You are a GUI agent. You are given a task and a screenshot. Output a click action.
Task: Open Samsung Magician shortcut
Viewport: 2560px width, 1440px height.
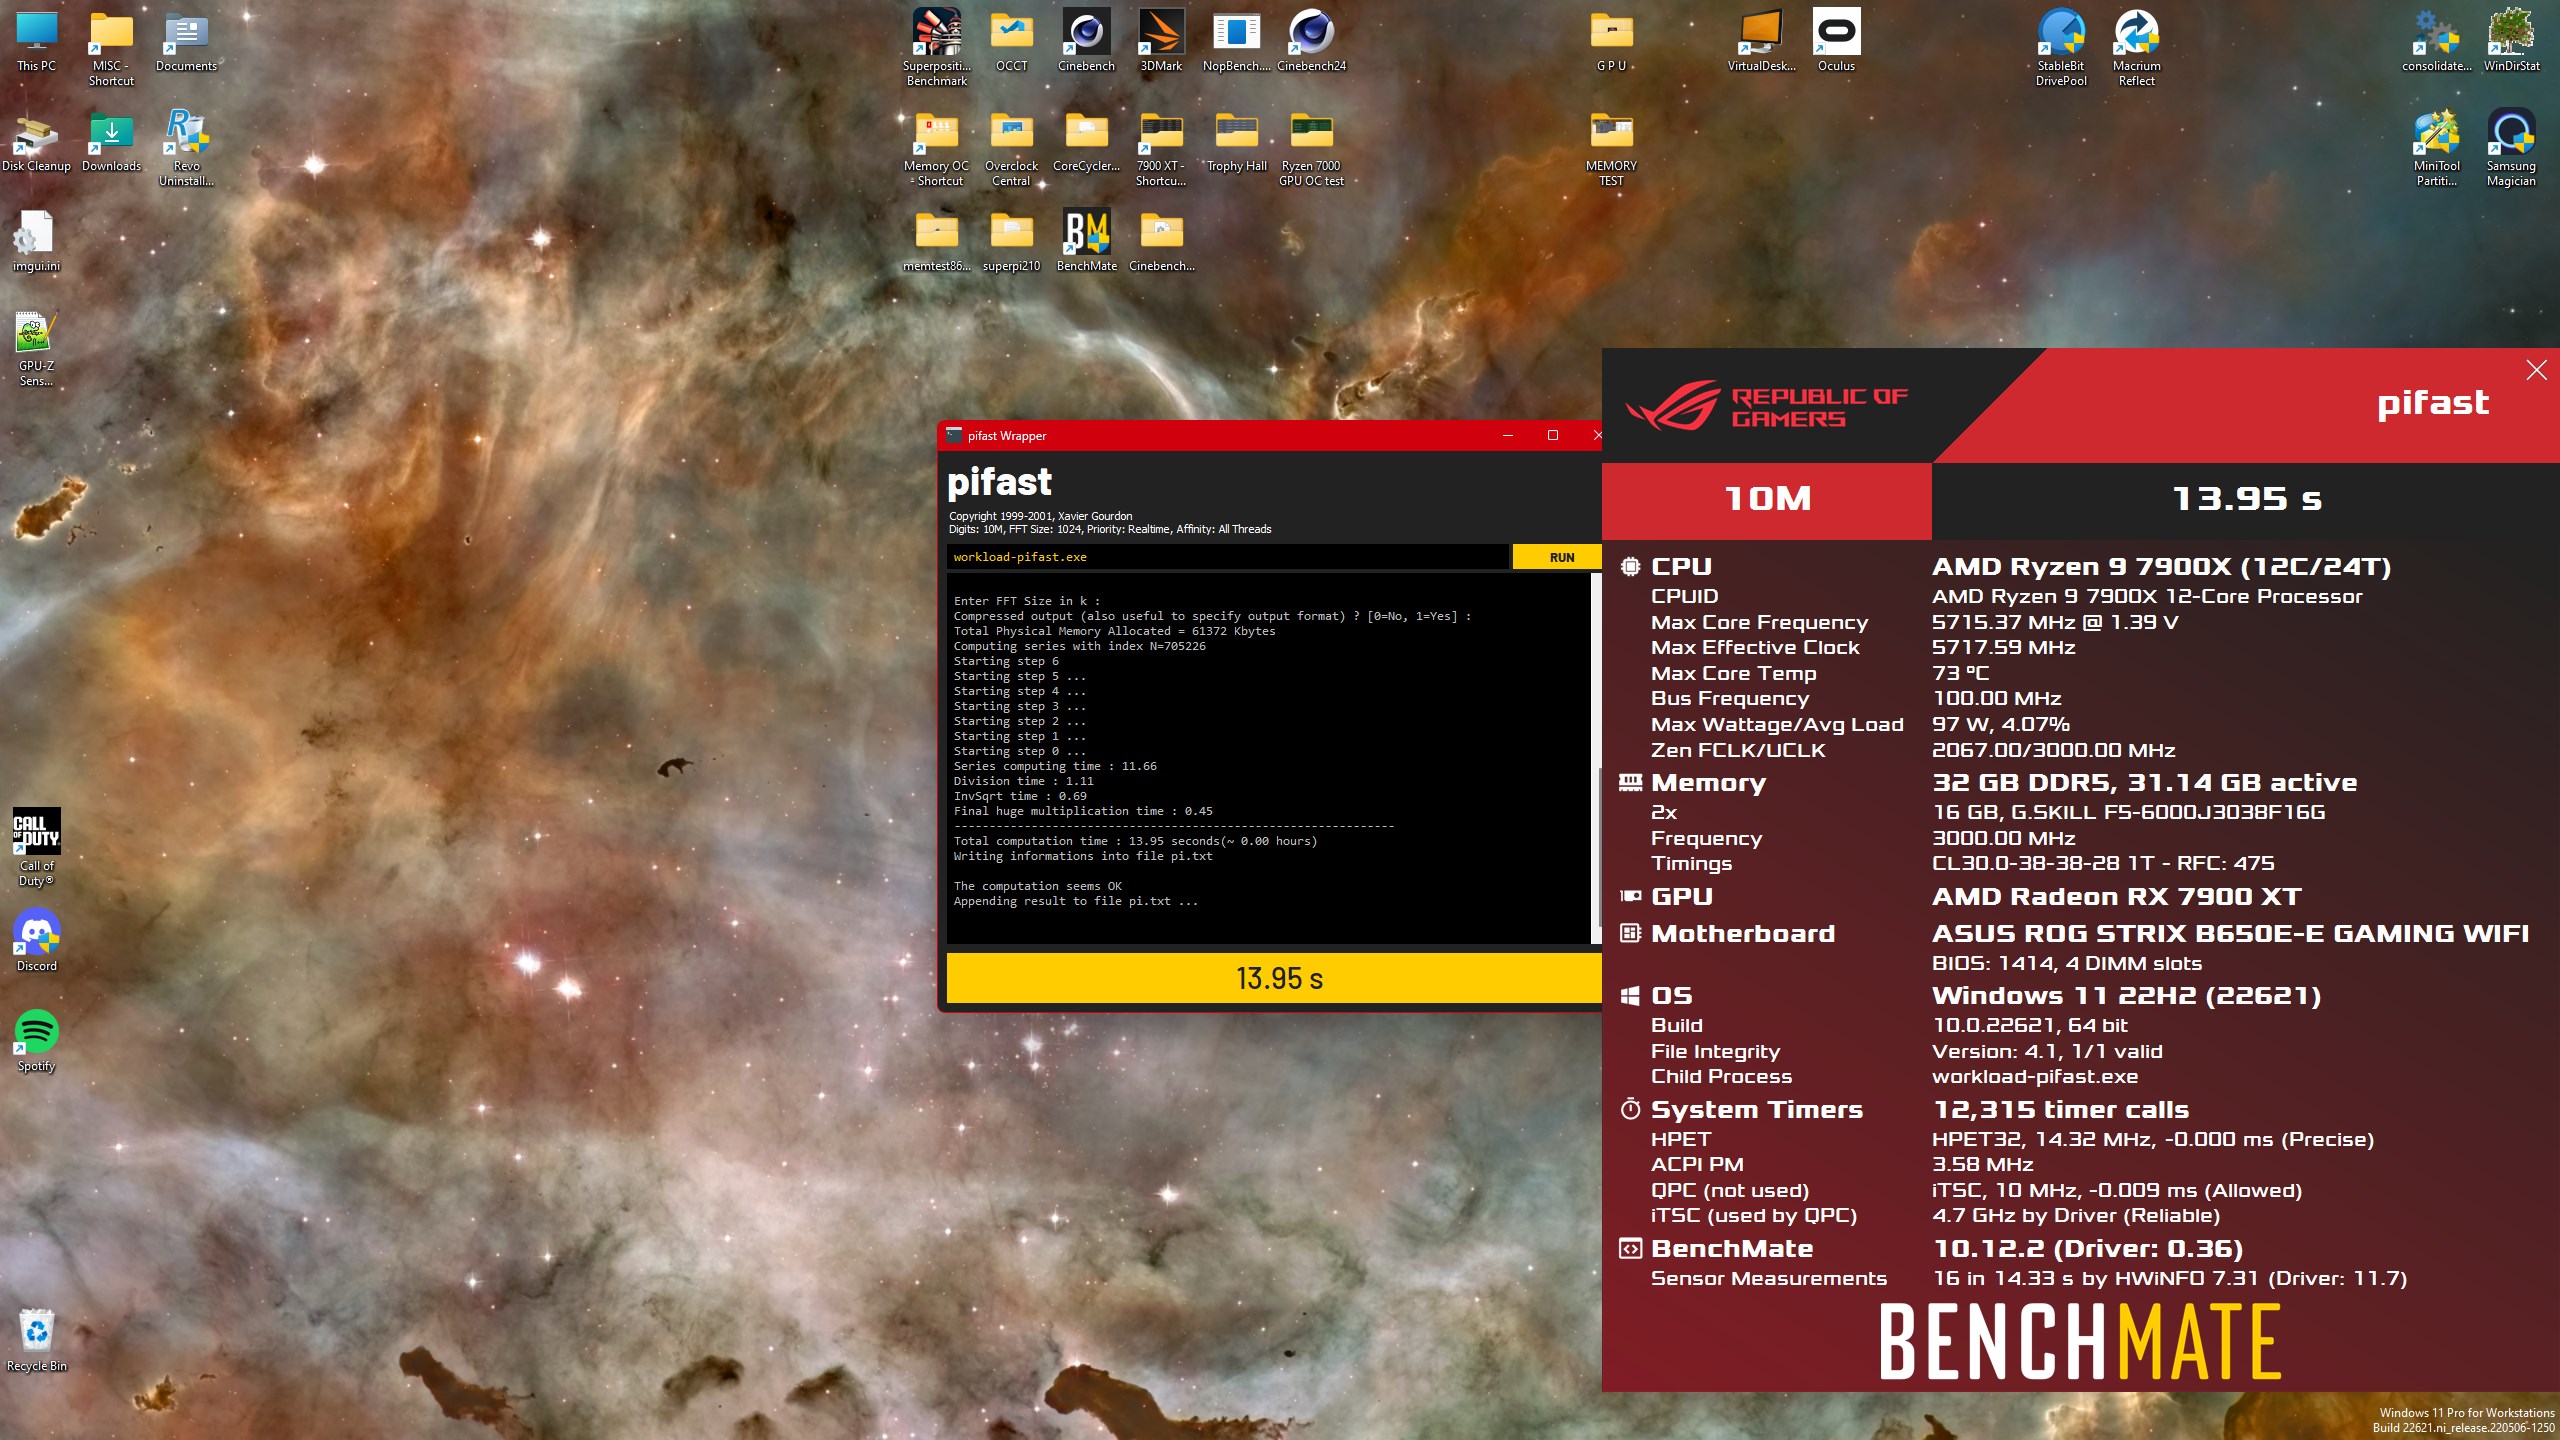point(2511,149)
